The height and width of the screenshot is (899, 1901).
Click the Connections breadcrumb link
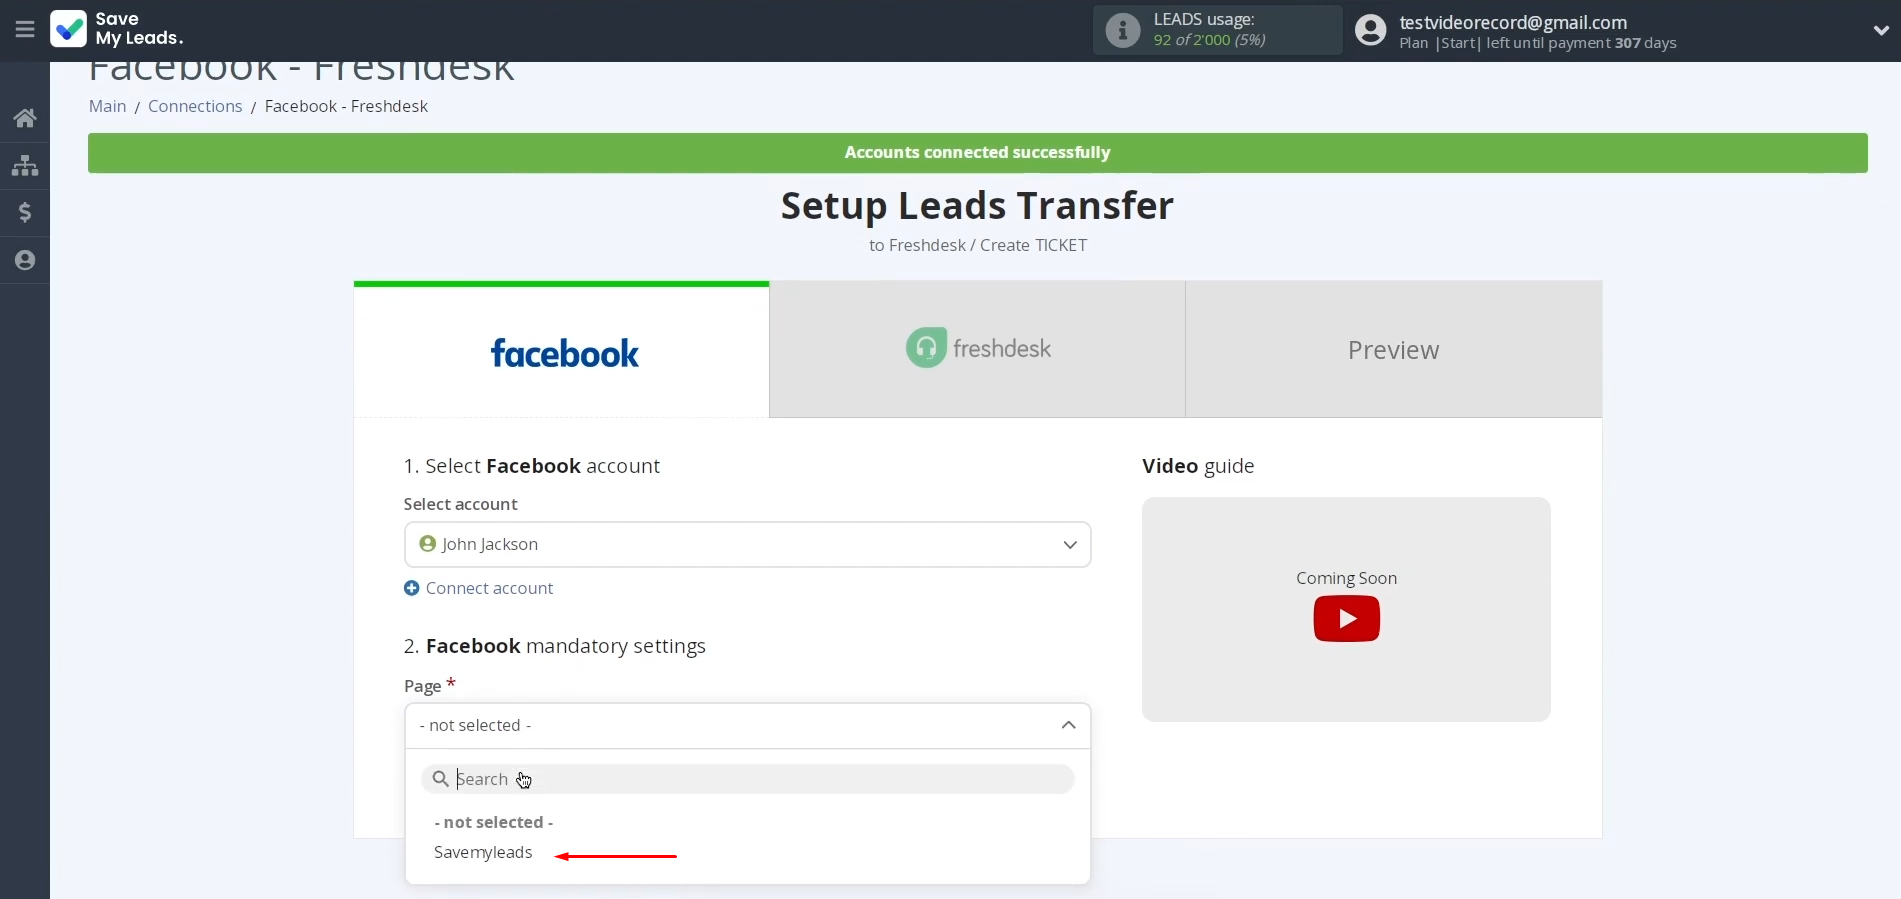point(195,106)
